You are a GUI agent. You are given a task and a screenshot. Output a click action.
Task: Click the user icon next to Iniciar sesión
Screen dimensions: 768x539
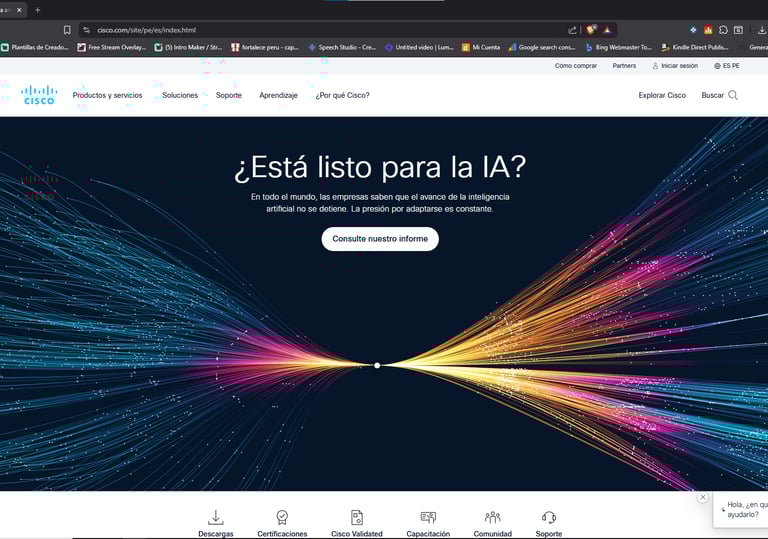click(x=655, y=66)
